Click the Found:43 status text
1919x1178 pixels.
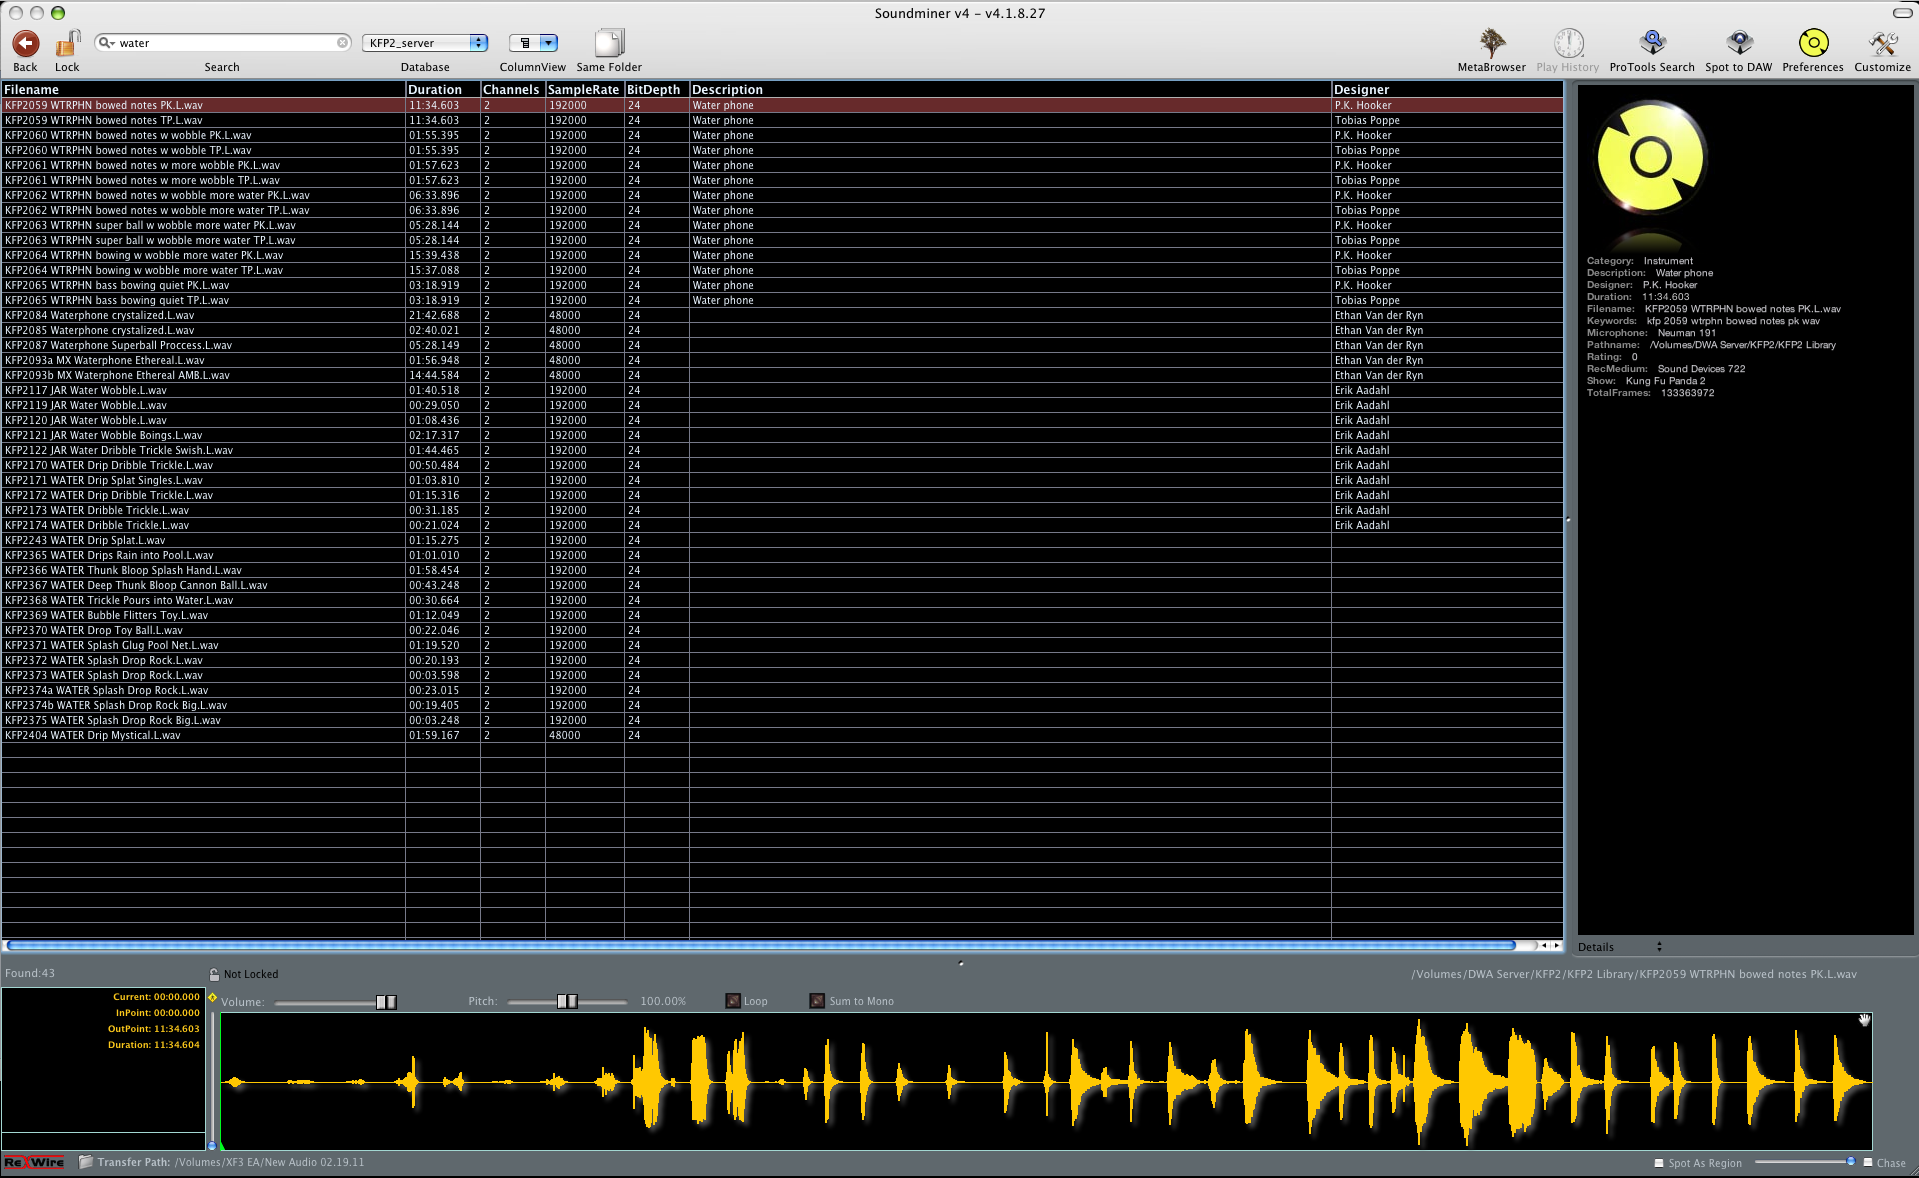click(x=30, y=973)
